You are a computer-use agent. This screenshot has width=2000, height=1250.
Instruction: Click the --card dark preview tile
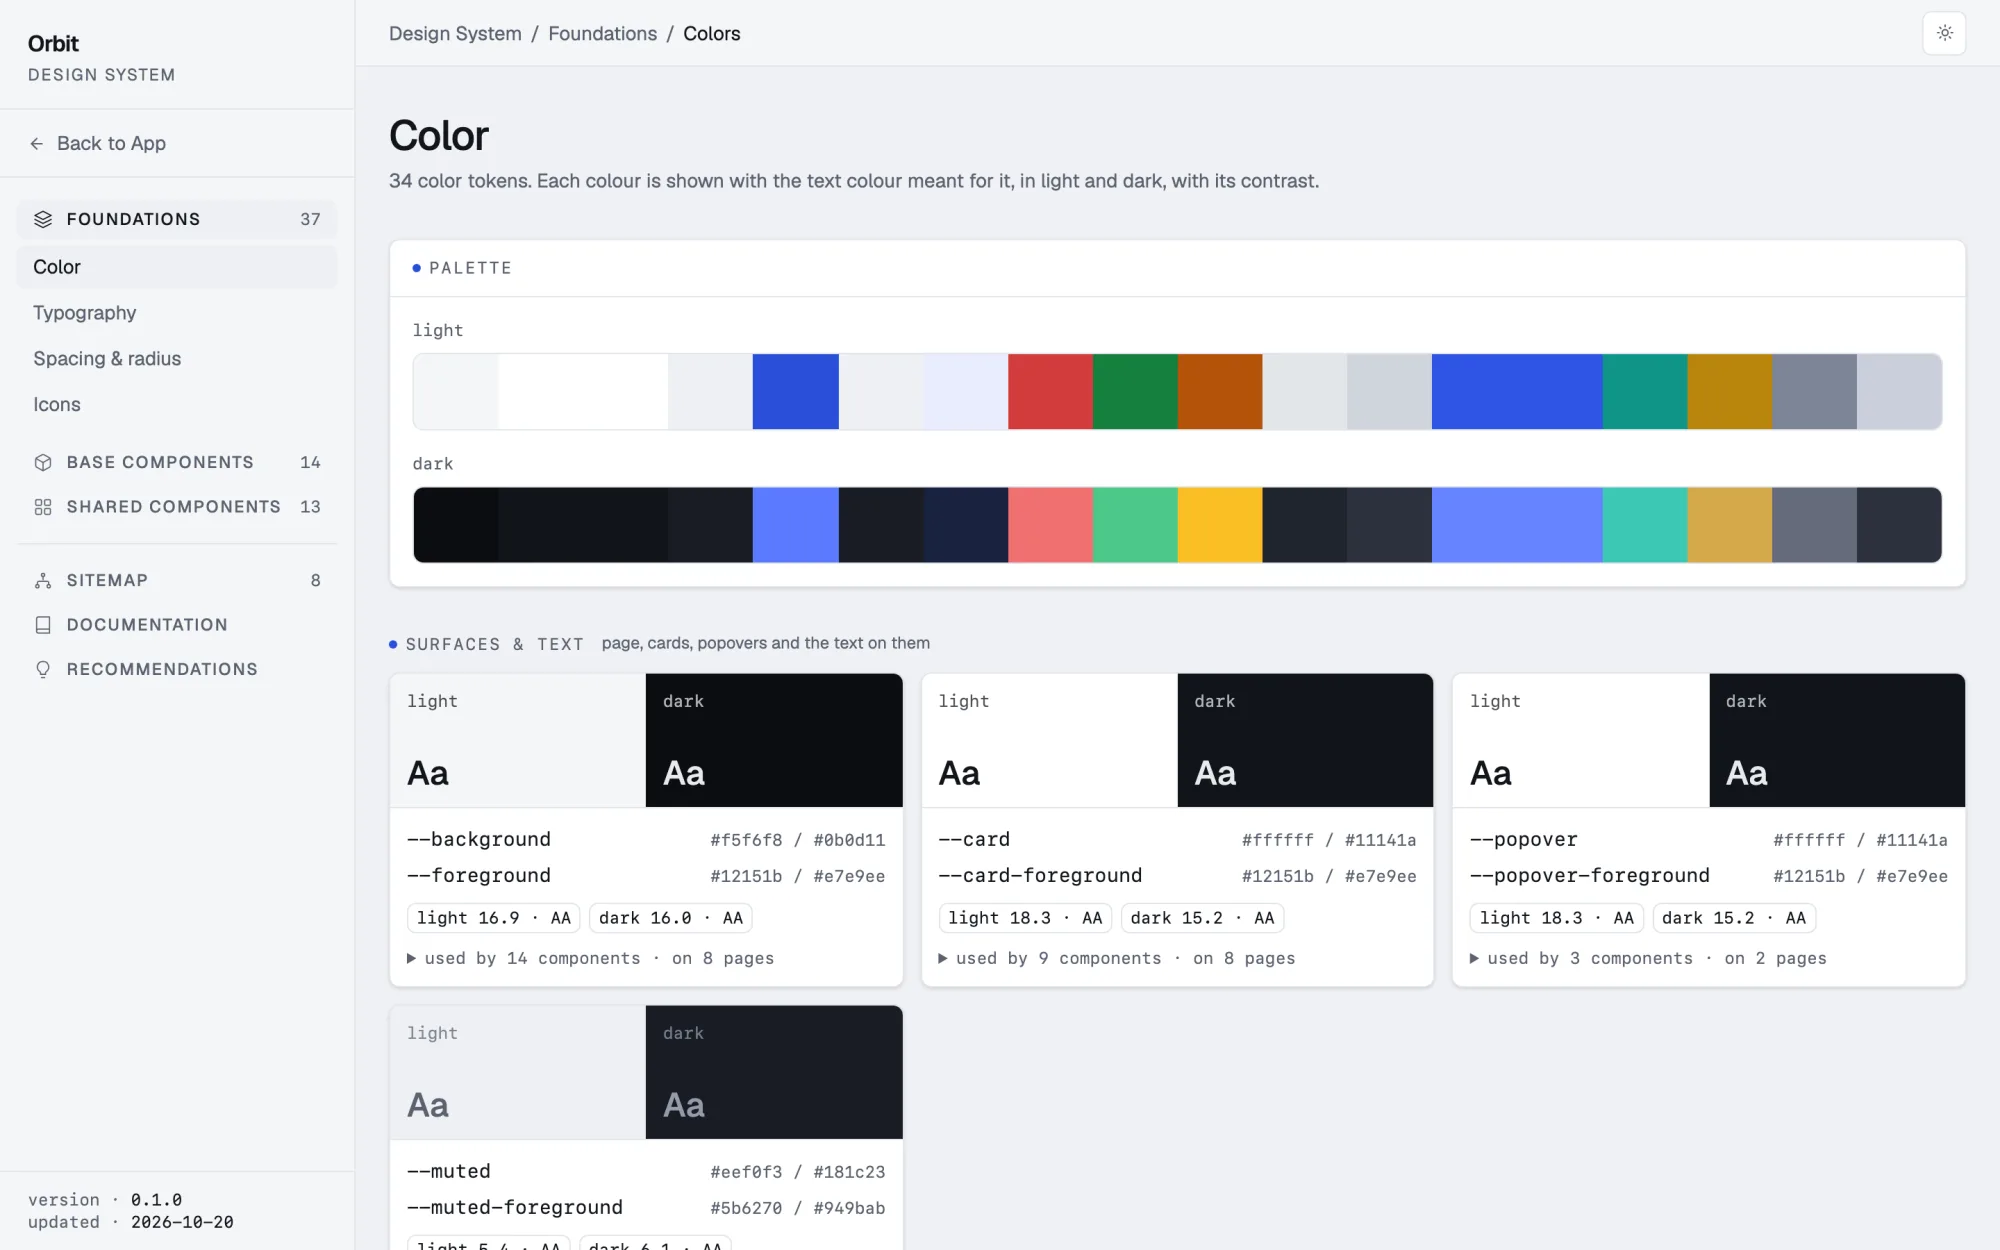(1305, 740)
